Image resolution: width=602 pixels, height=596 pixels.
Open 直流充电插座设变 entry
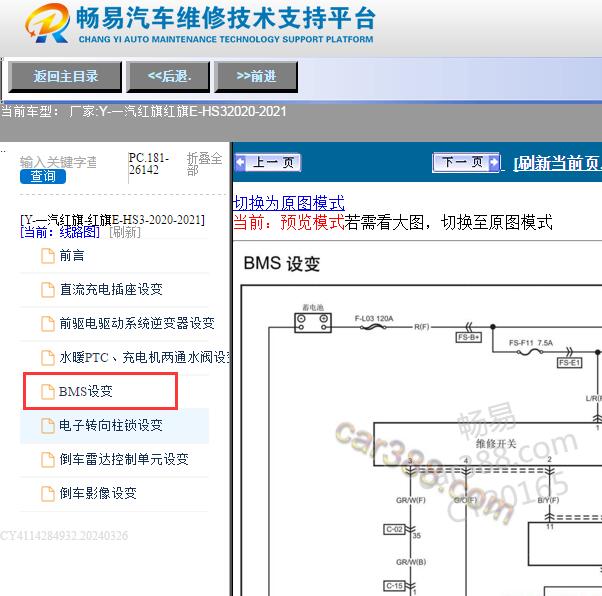(x=111, y=290)
